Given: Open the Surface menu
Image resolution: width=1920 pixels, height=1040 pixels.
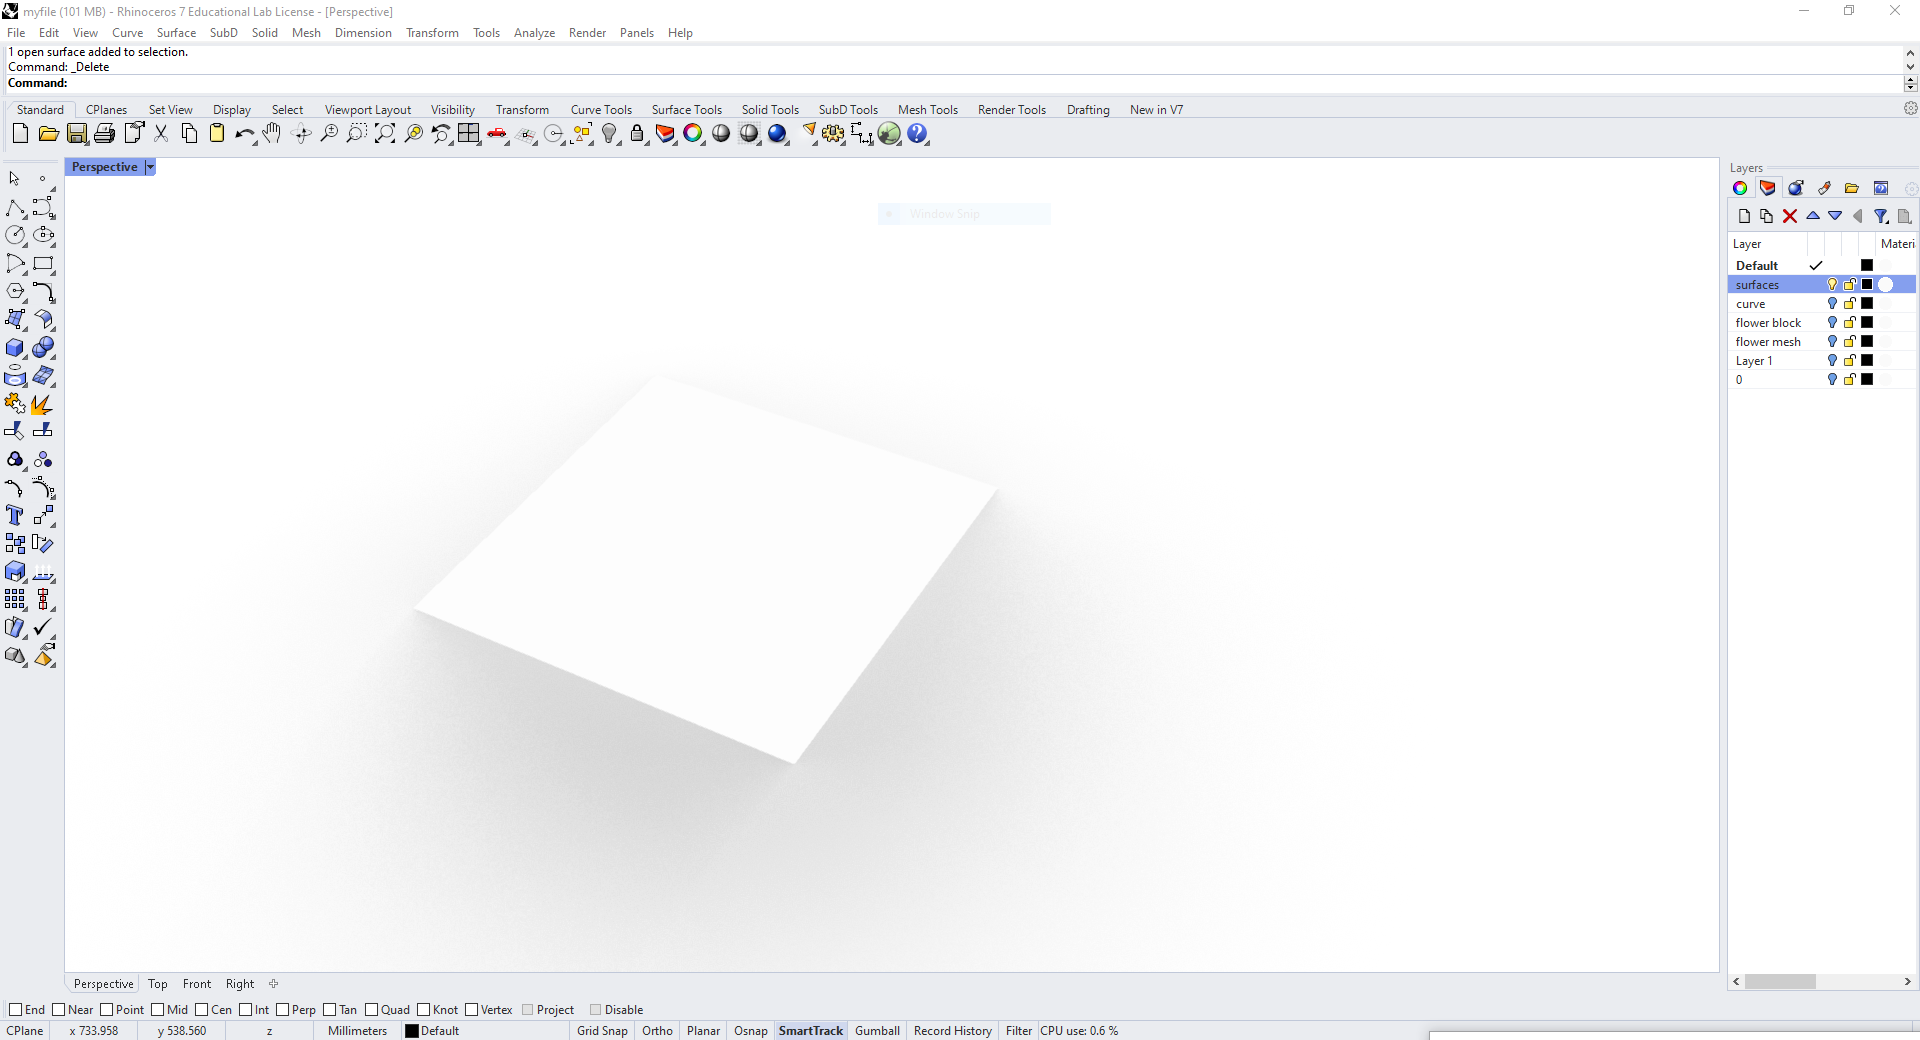Looking at the screenshot, I should tap(176, 33).
